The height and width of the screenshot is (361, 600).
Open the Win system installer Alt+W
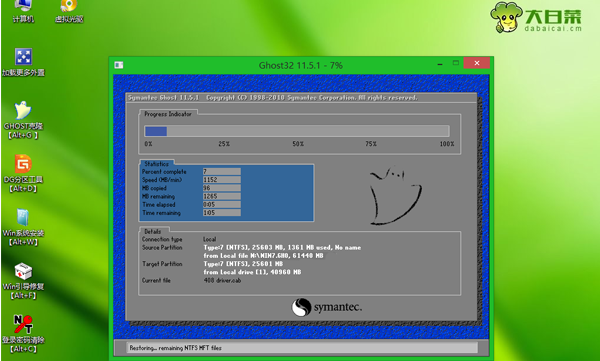(23, 227)
